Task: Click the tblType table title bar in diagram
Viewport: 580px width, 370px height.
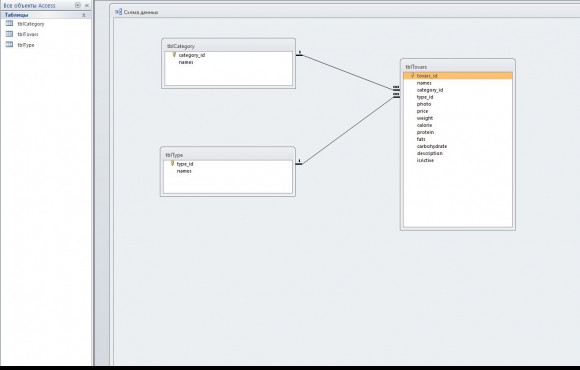Action: tap(227, 155)
